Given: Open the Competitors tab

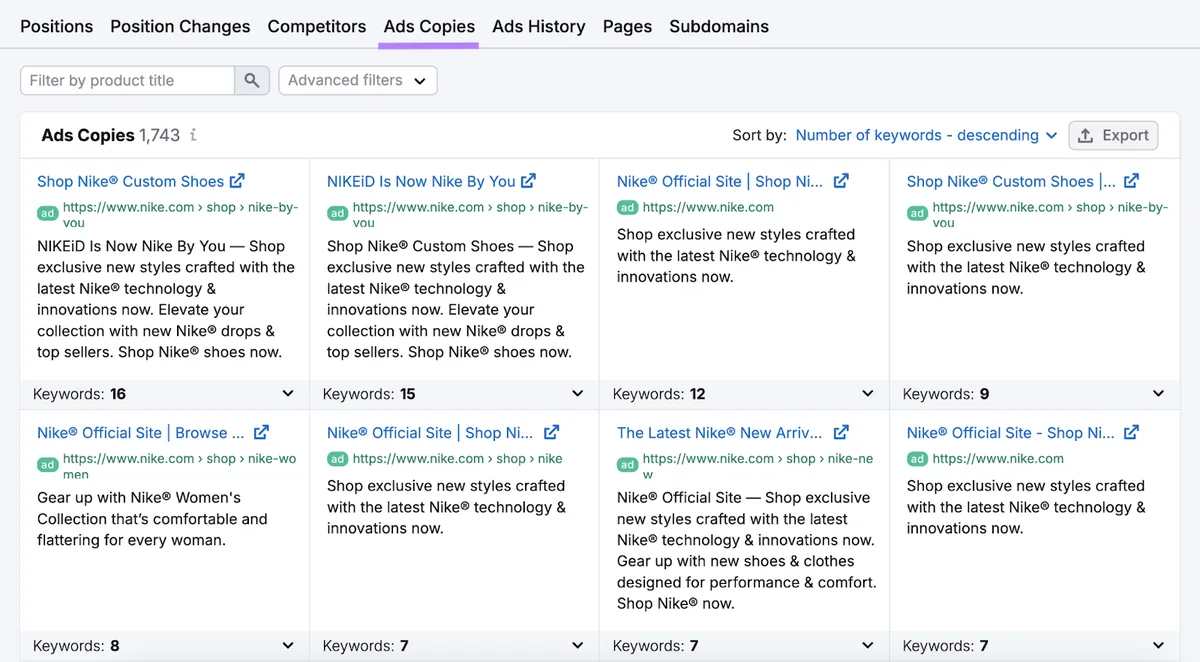Looking at the screenshot, I should [317, 27].
